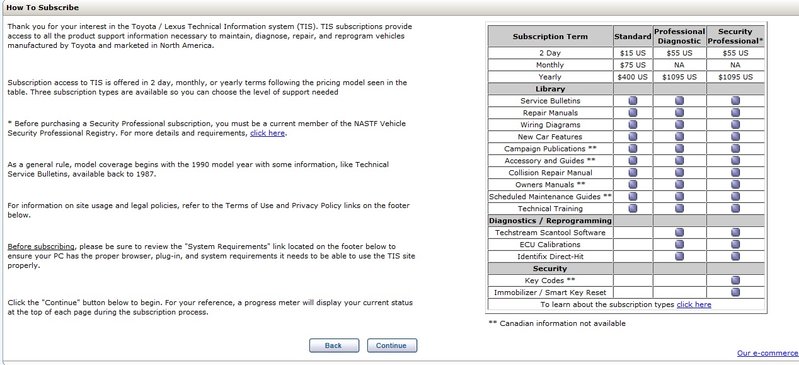Click Security Professional bullet for Campaign Publications
The image size is (799, 365).
point(735,149)
